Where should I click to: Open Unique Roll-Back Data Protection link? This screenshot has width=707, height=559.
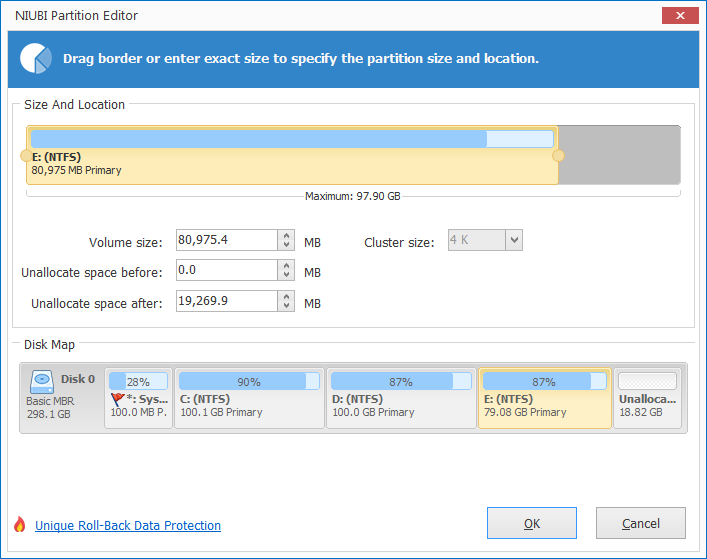(x=128, y=526)
